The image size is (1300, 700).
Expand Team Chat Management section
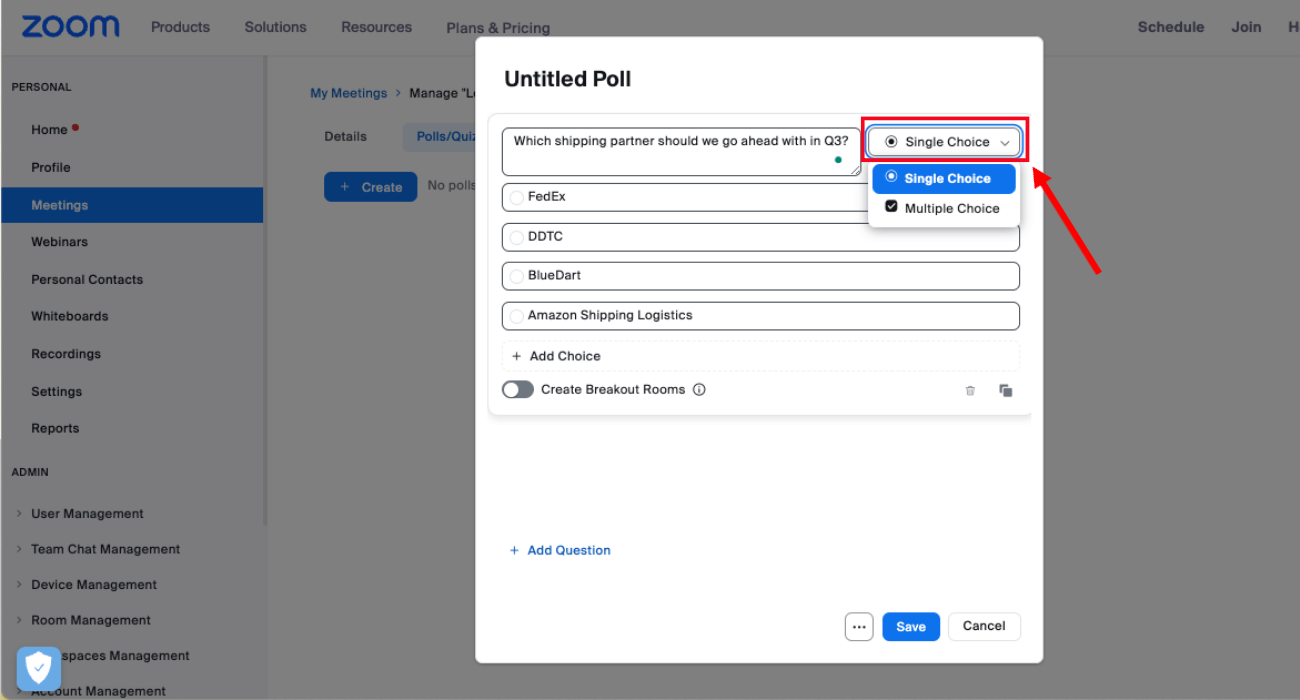[105, 549]
